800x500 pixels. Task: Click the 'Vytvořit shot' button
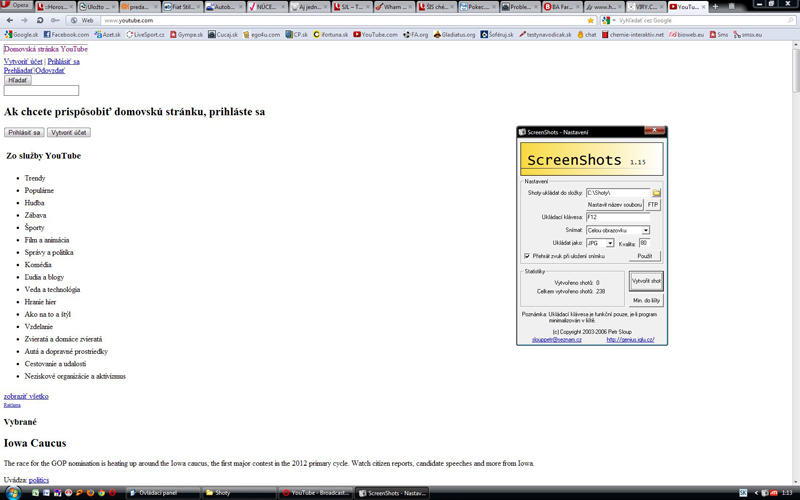click(x=646, y=281)
